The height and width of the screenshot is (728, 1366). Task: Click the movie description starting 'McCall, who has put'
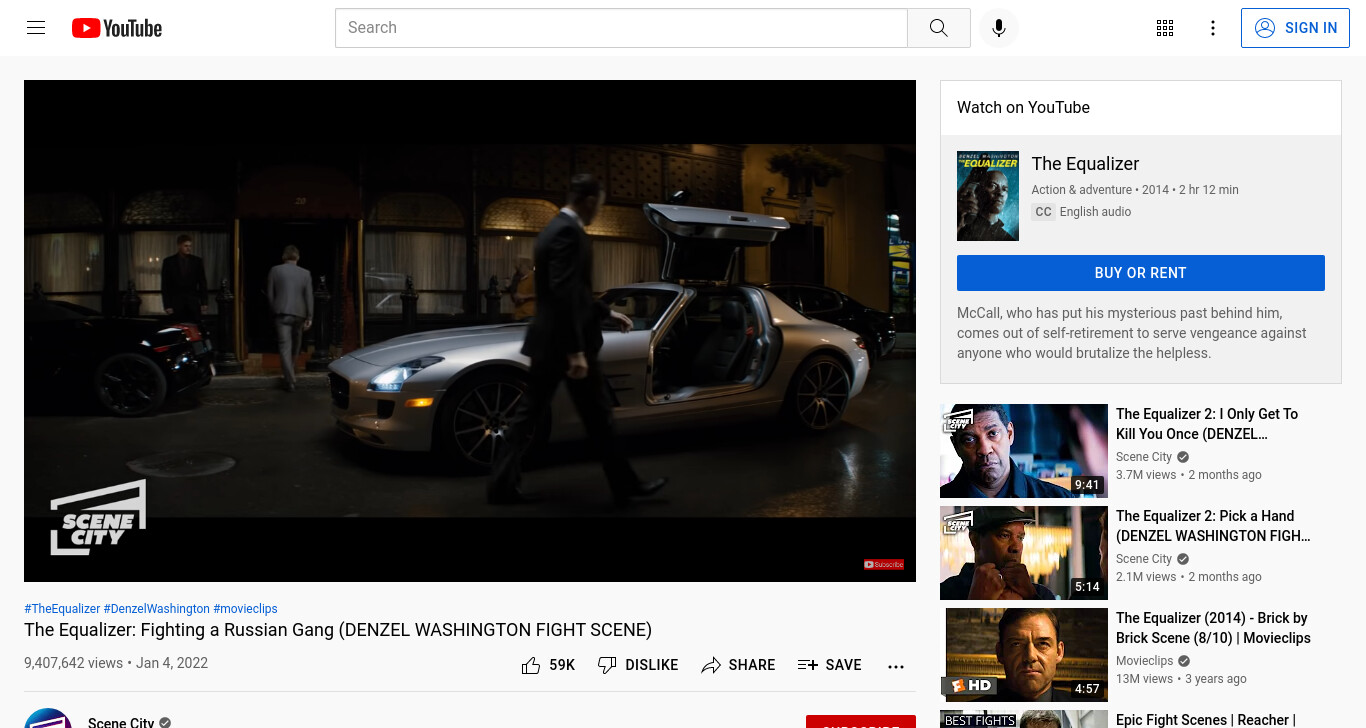1132,333
